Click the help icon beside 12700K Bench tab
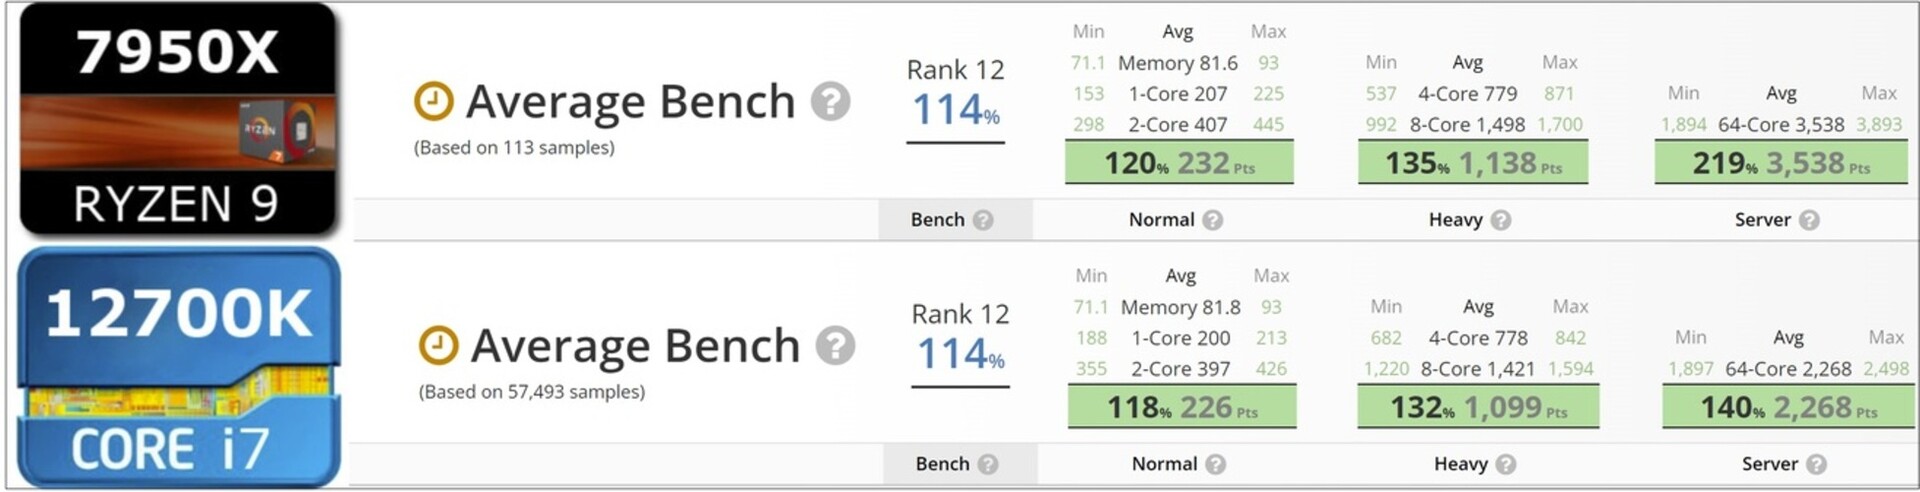 [988, 464]
